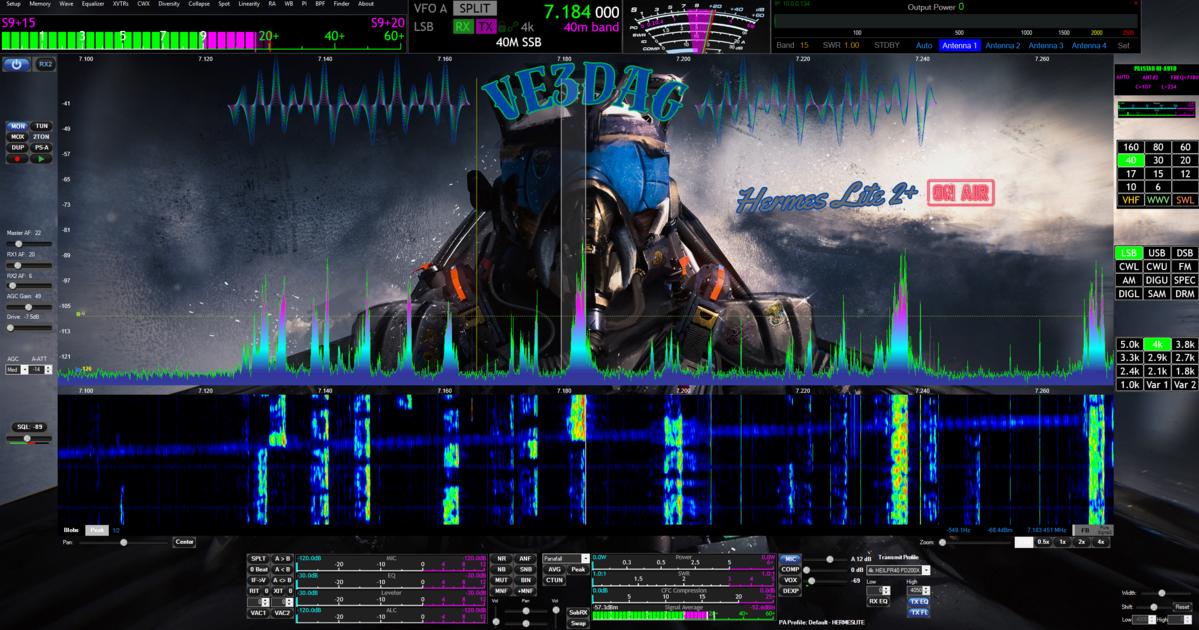Select the Var 1 variable filter
This screenshot has width=1199, height=630.
(1157, 385)
